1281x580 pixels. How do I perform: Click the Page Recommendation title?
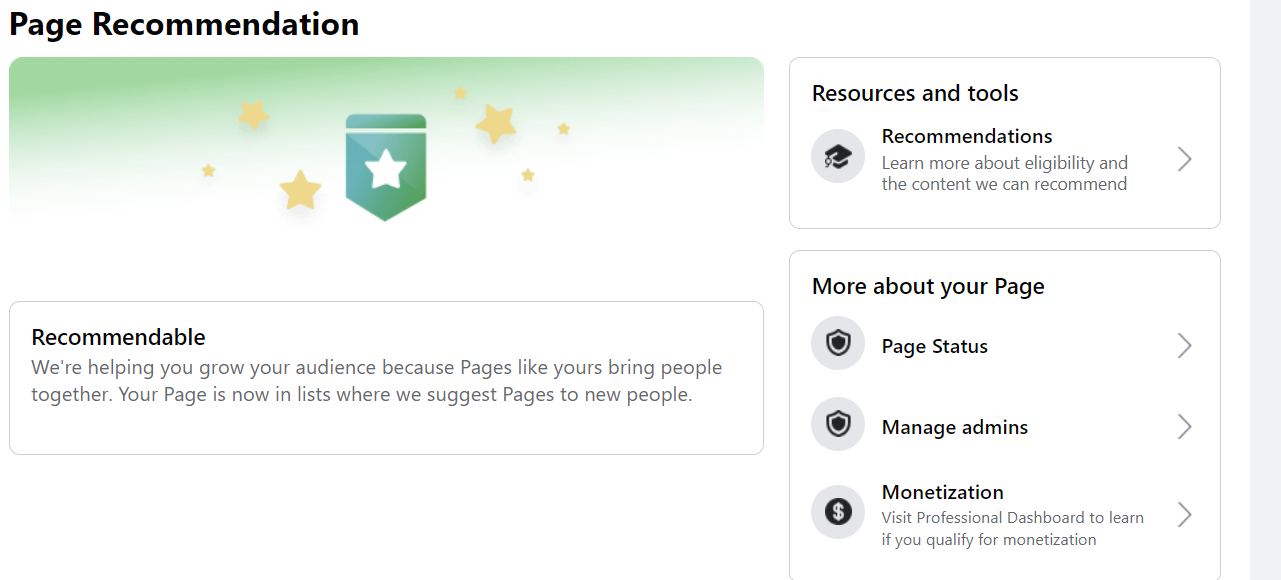coord(184,24)
